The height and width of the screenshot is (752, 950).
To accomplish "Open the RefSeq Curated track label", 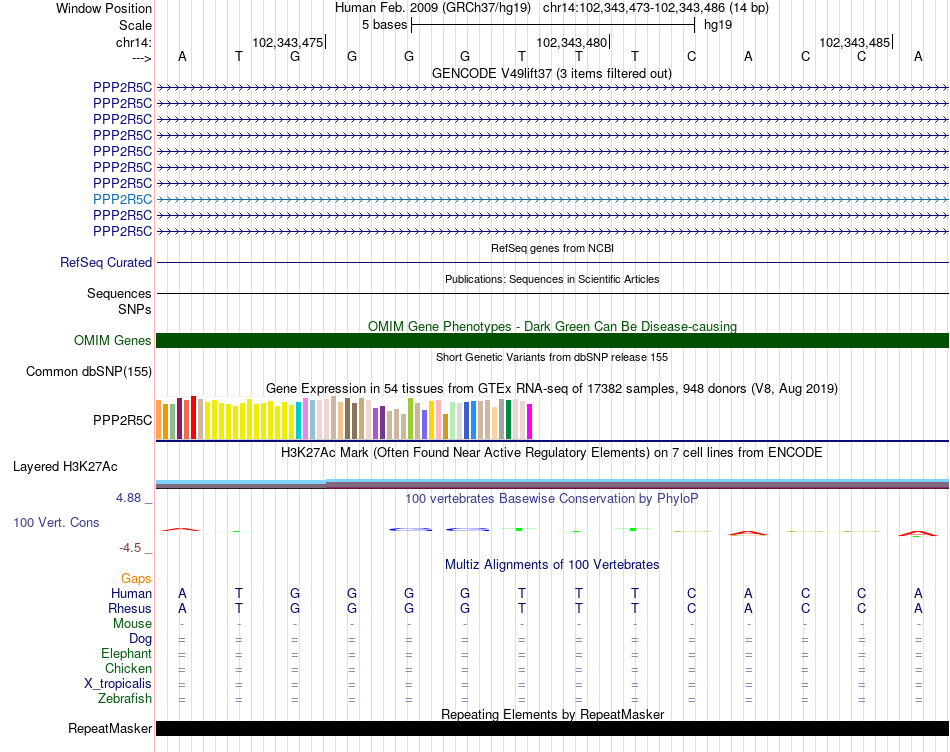I will 105,262.
